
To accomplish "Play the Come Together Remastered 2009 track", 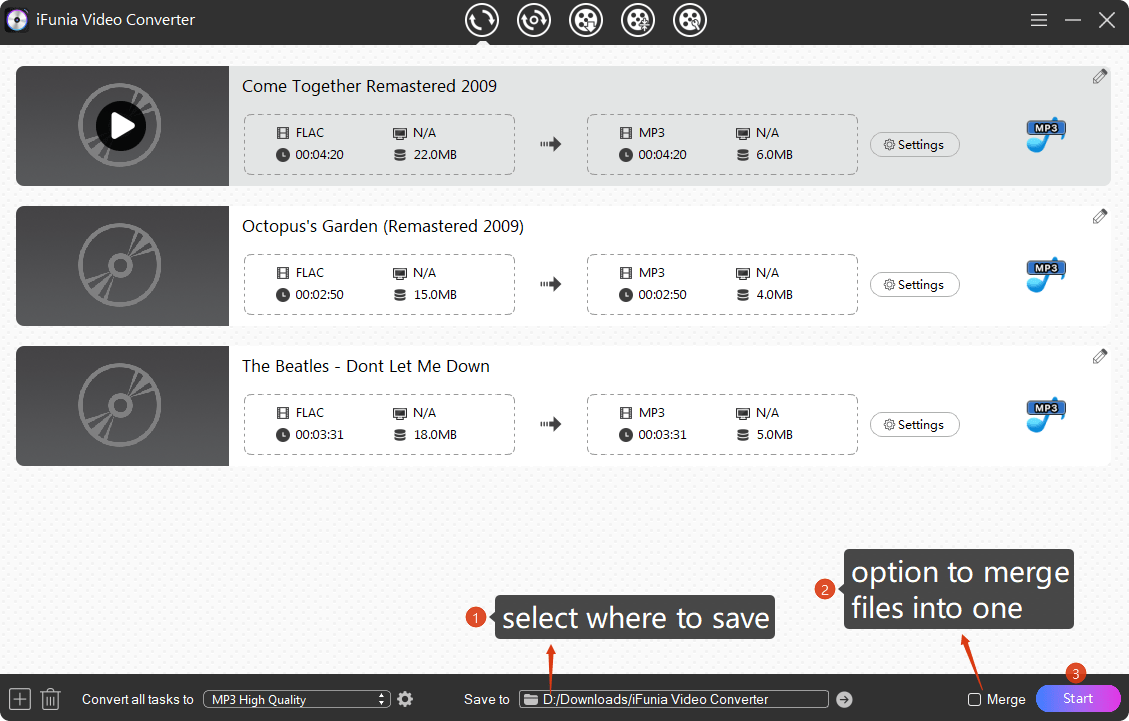I will click(121, 126).
